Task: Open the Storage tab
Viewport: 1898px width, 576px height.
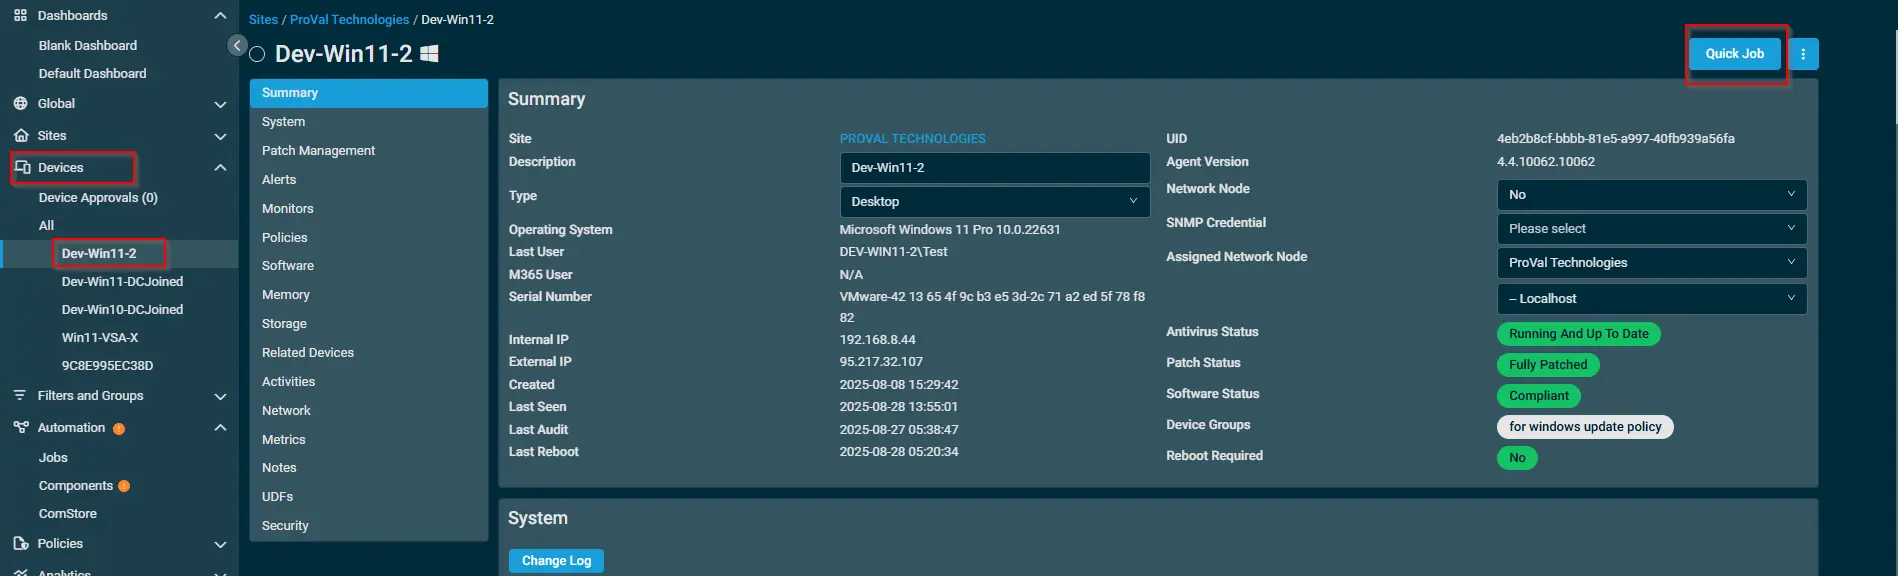Action: pyautogui.click(x=369, y=324)
